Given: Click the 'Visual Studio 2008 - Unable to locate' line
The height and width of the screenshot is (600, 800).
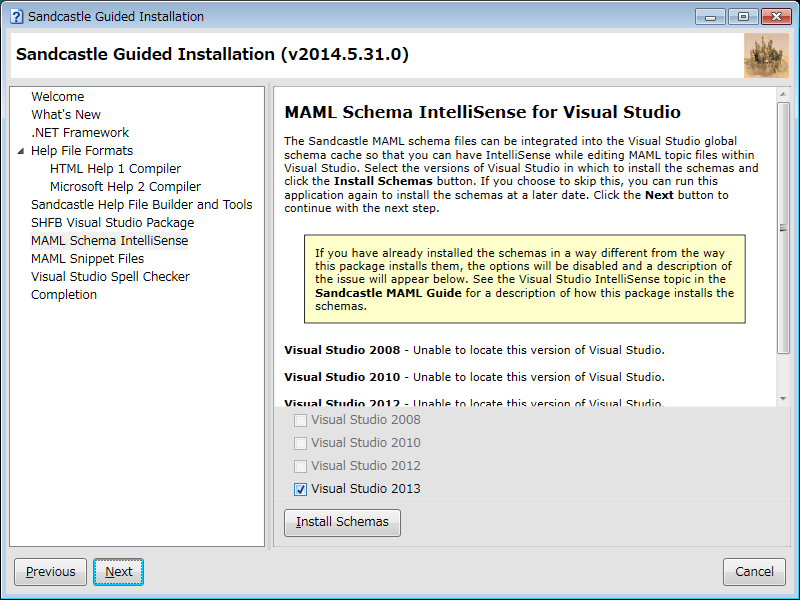Looking at the screenshot, I should [474, 351].
